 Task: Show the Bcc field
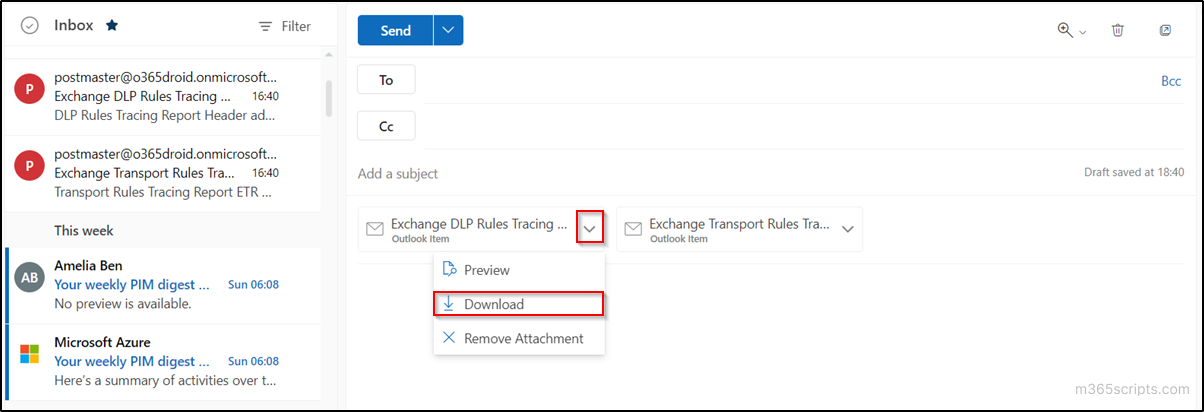[x=1170, y=81]
